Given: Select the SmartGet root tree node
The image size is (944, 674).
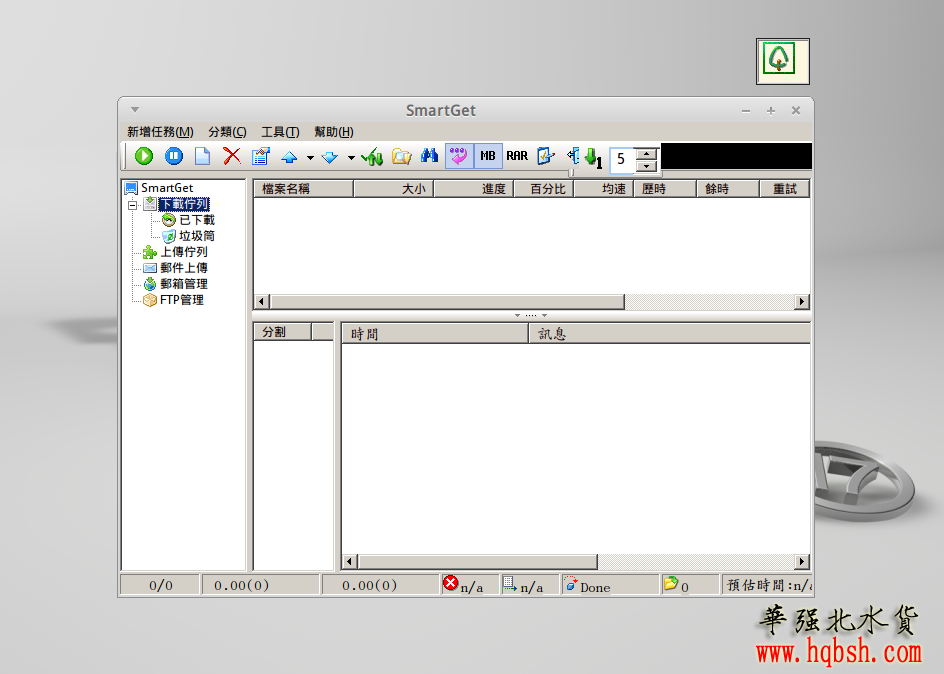Looking at the screenshot, I should coord(167,188).
